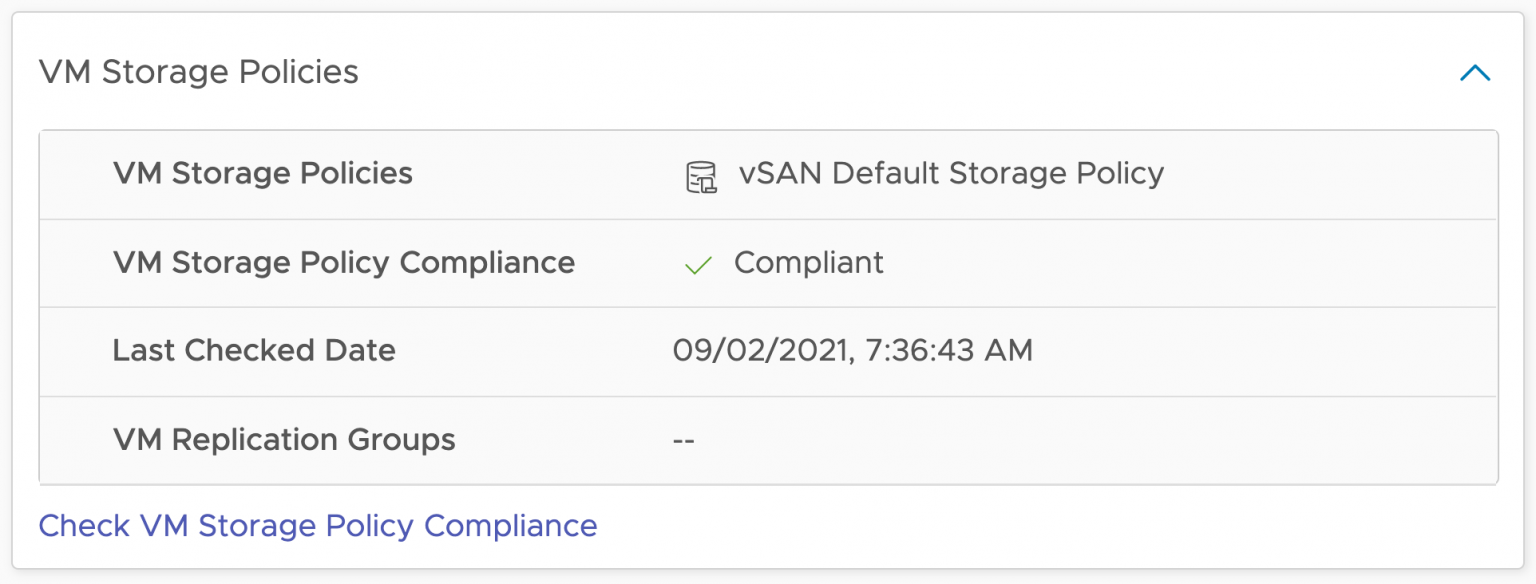This screenshot has width=1536, height=584.
Task: Click the VM Storage Policies row label
Action: pos(262,174)
